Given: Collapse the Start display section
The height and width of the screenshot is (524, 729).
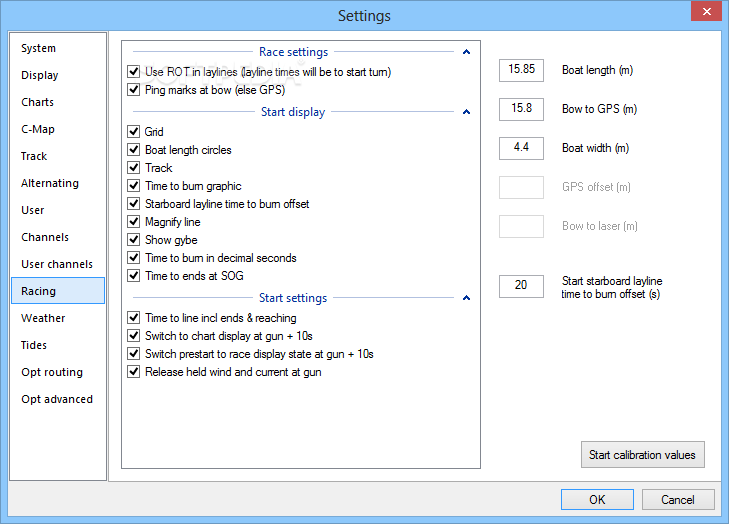Looking at the screenshot, I should tap(466, 112).
